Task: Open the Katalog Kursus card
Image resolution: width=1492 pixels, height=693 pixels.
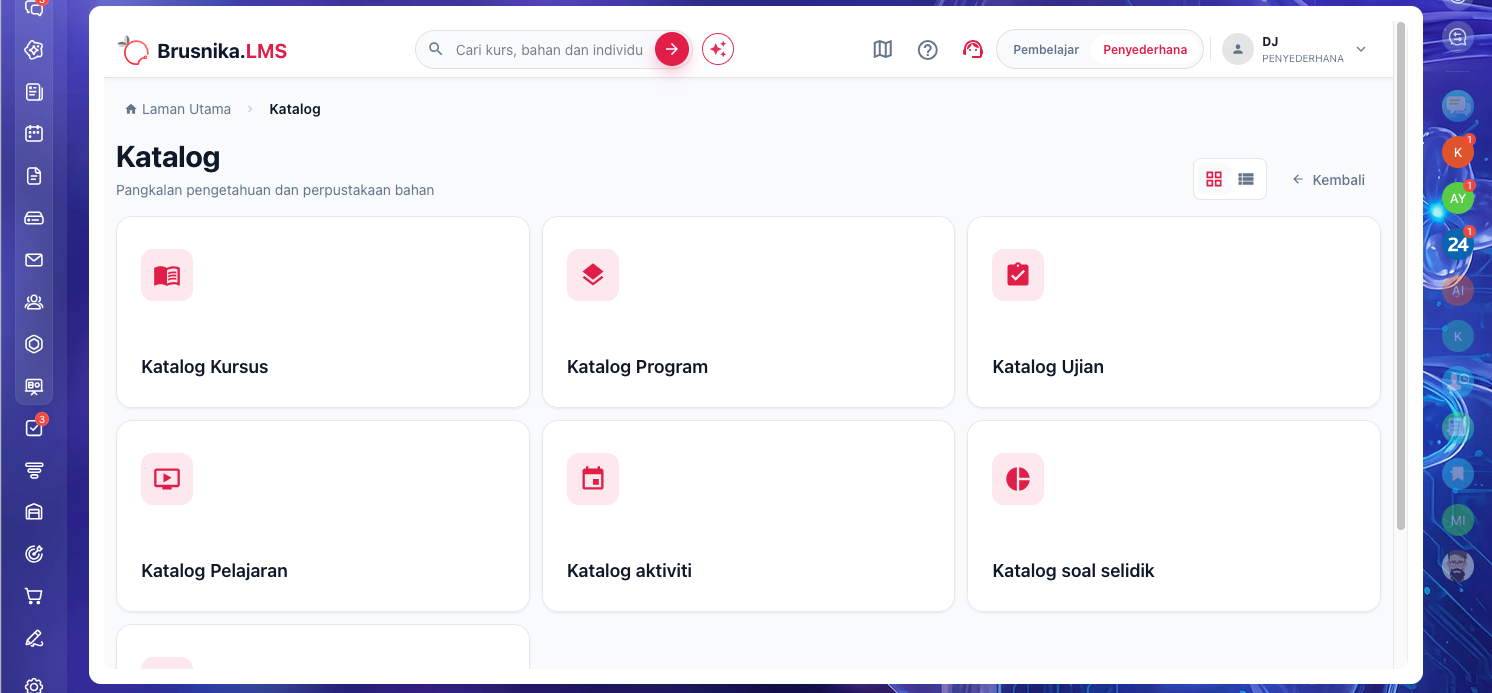Action: tap(323, 312)
